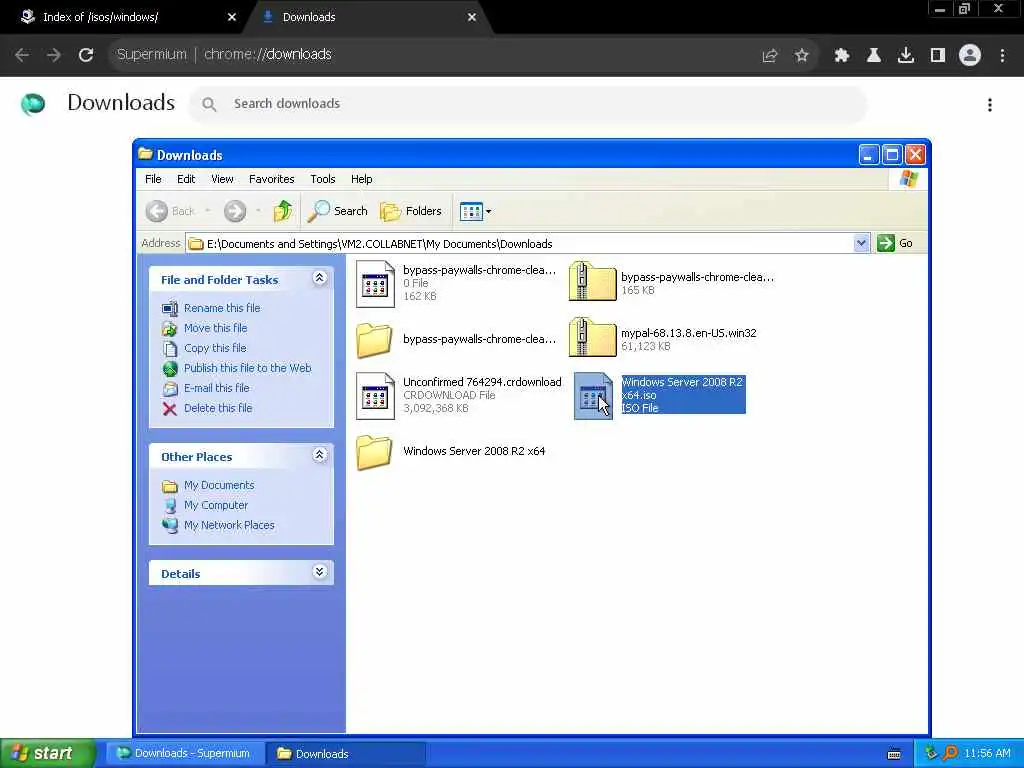Image resolution: width=1024 pixels, height=768 pixels.
Task: Collapse the Other Places panel
Action: (x=319, y=455)
